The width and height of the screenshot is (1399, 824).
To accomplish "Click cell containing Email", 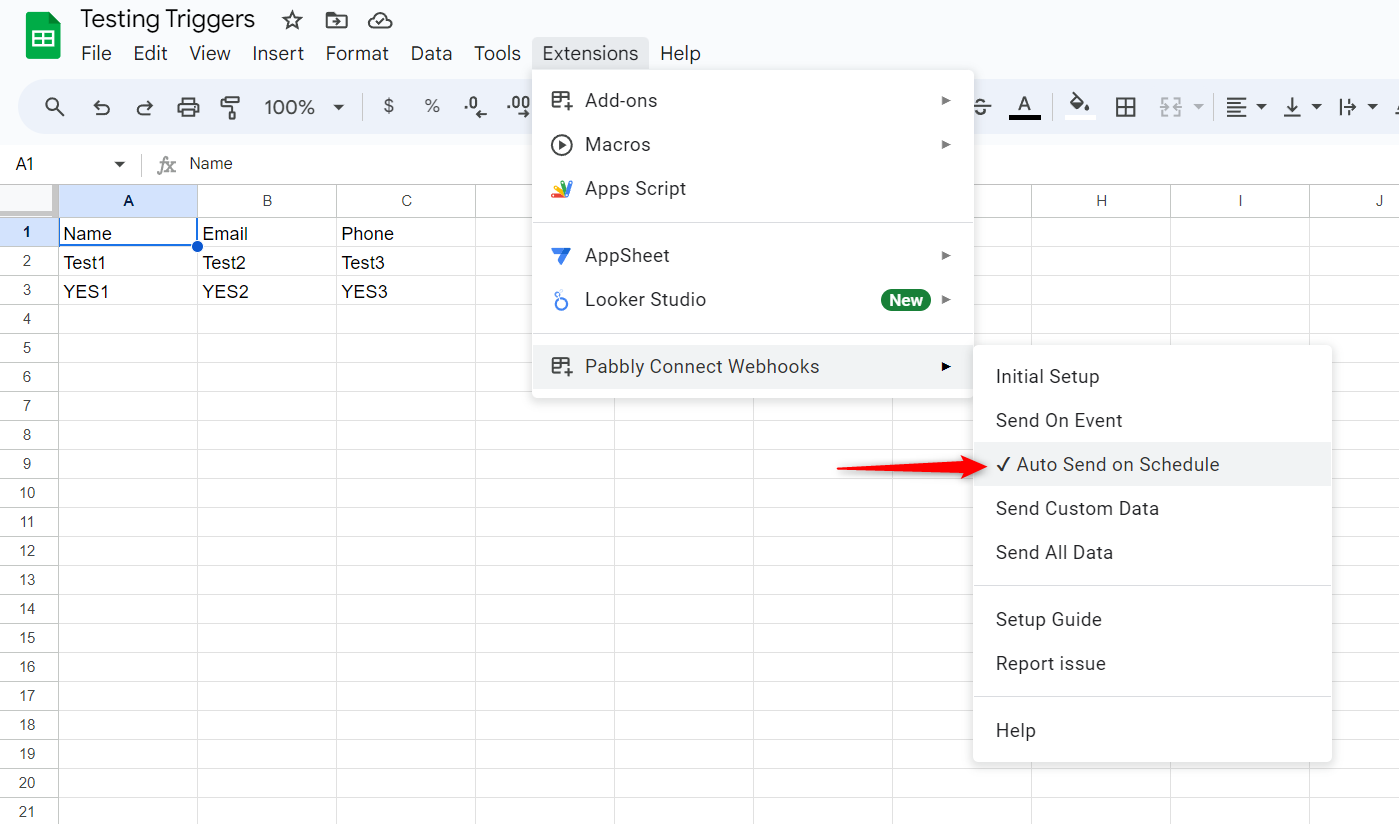I will coord(267,233).
